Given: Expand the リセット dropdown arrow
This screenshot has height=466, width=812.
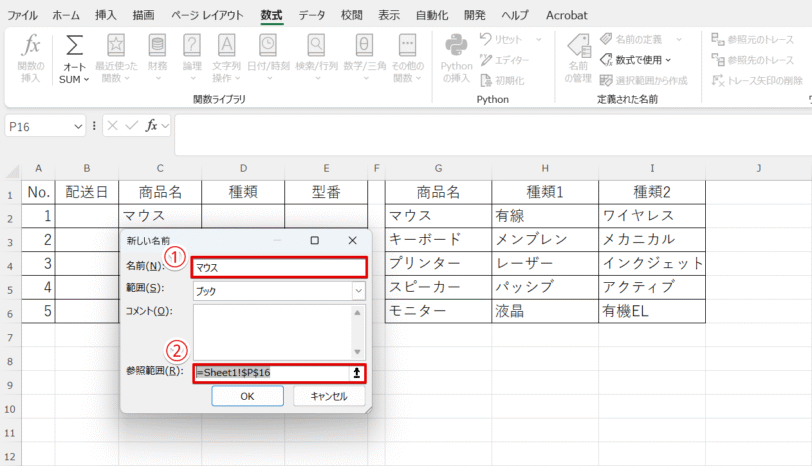Looking at the screenshot, I should [x=539, y=39].
